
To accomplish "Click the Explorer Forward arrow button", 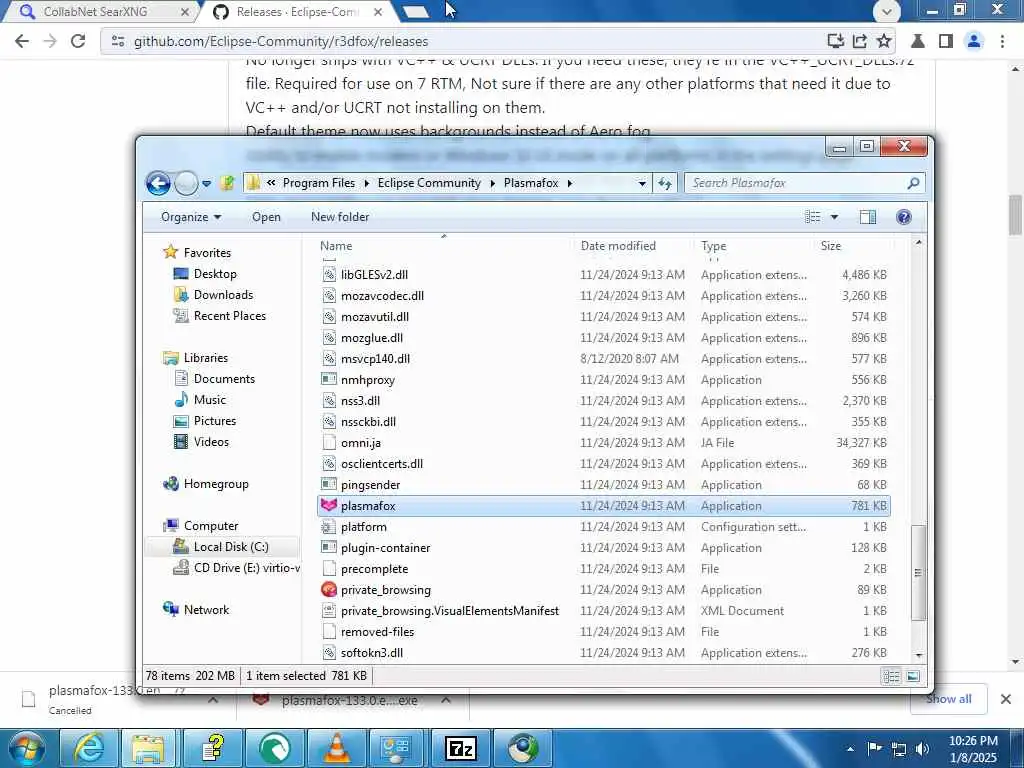I will pyautogui.click(x=186, y=184).
